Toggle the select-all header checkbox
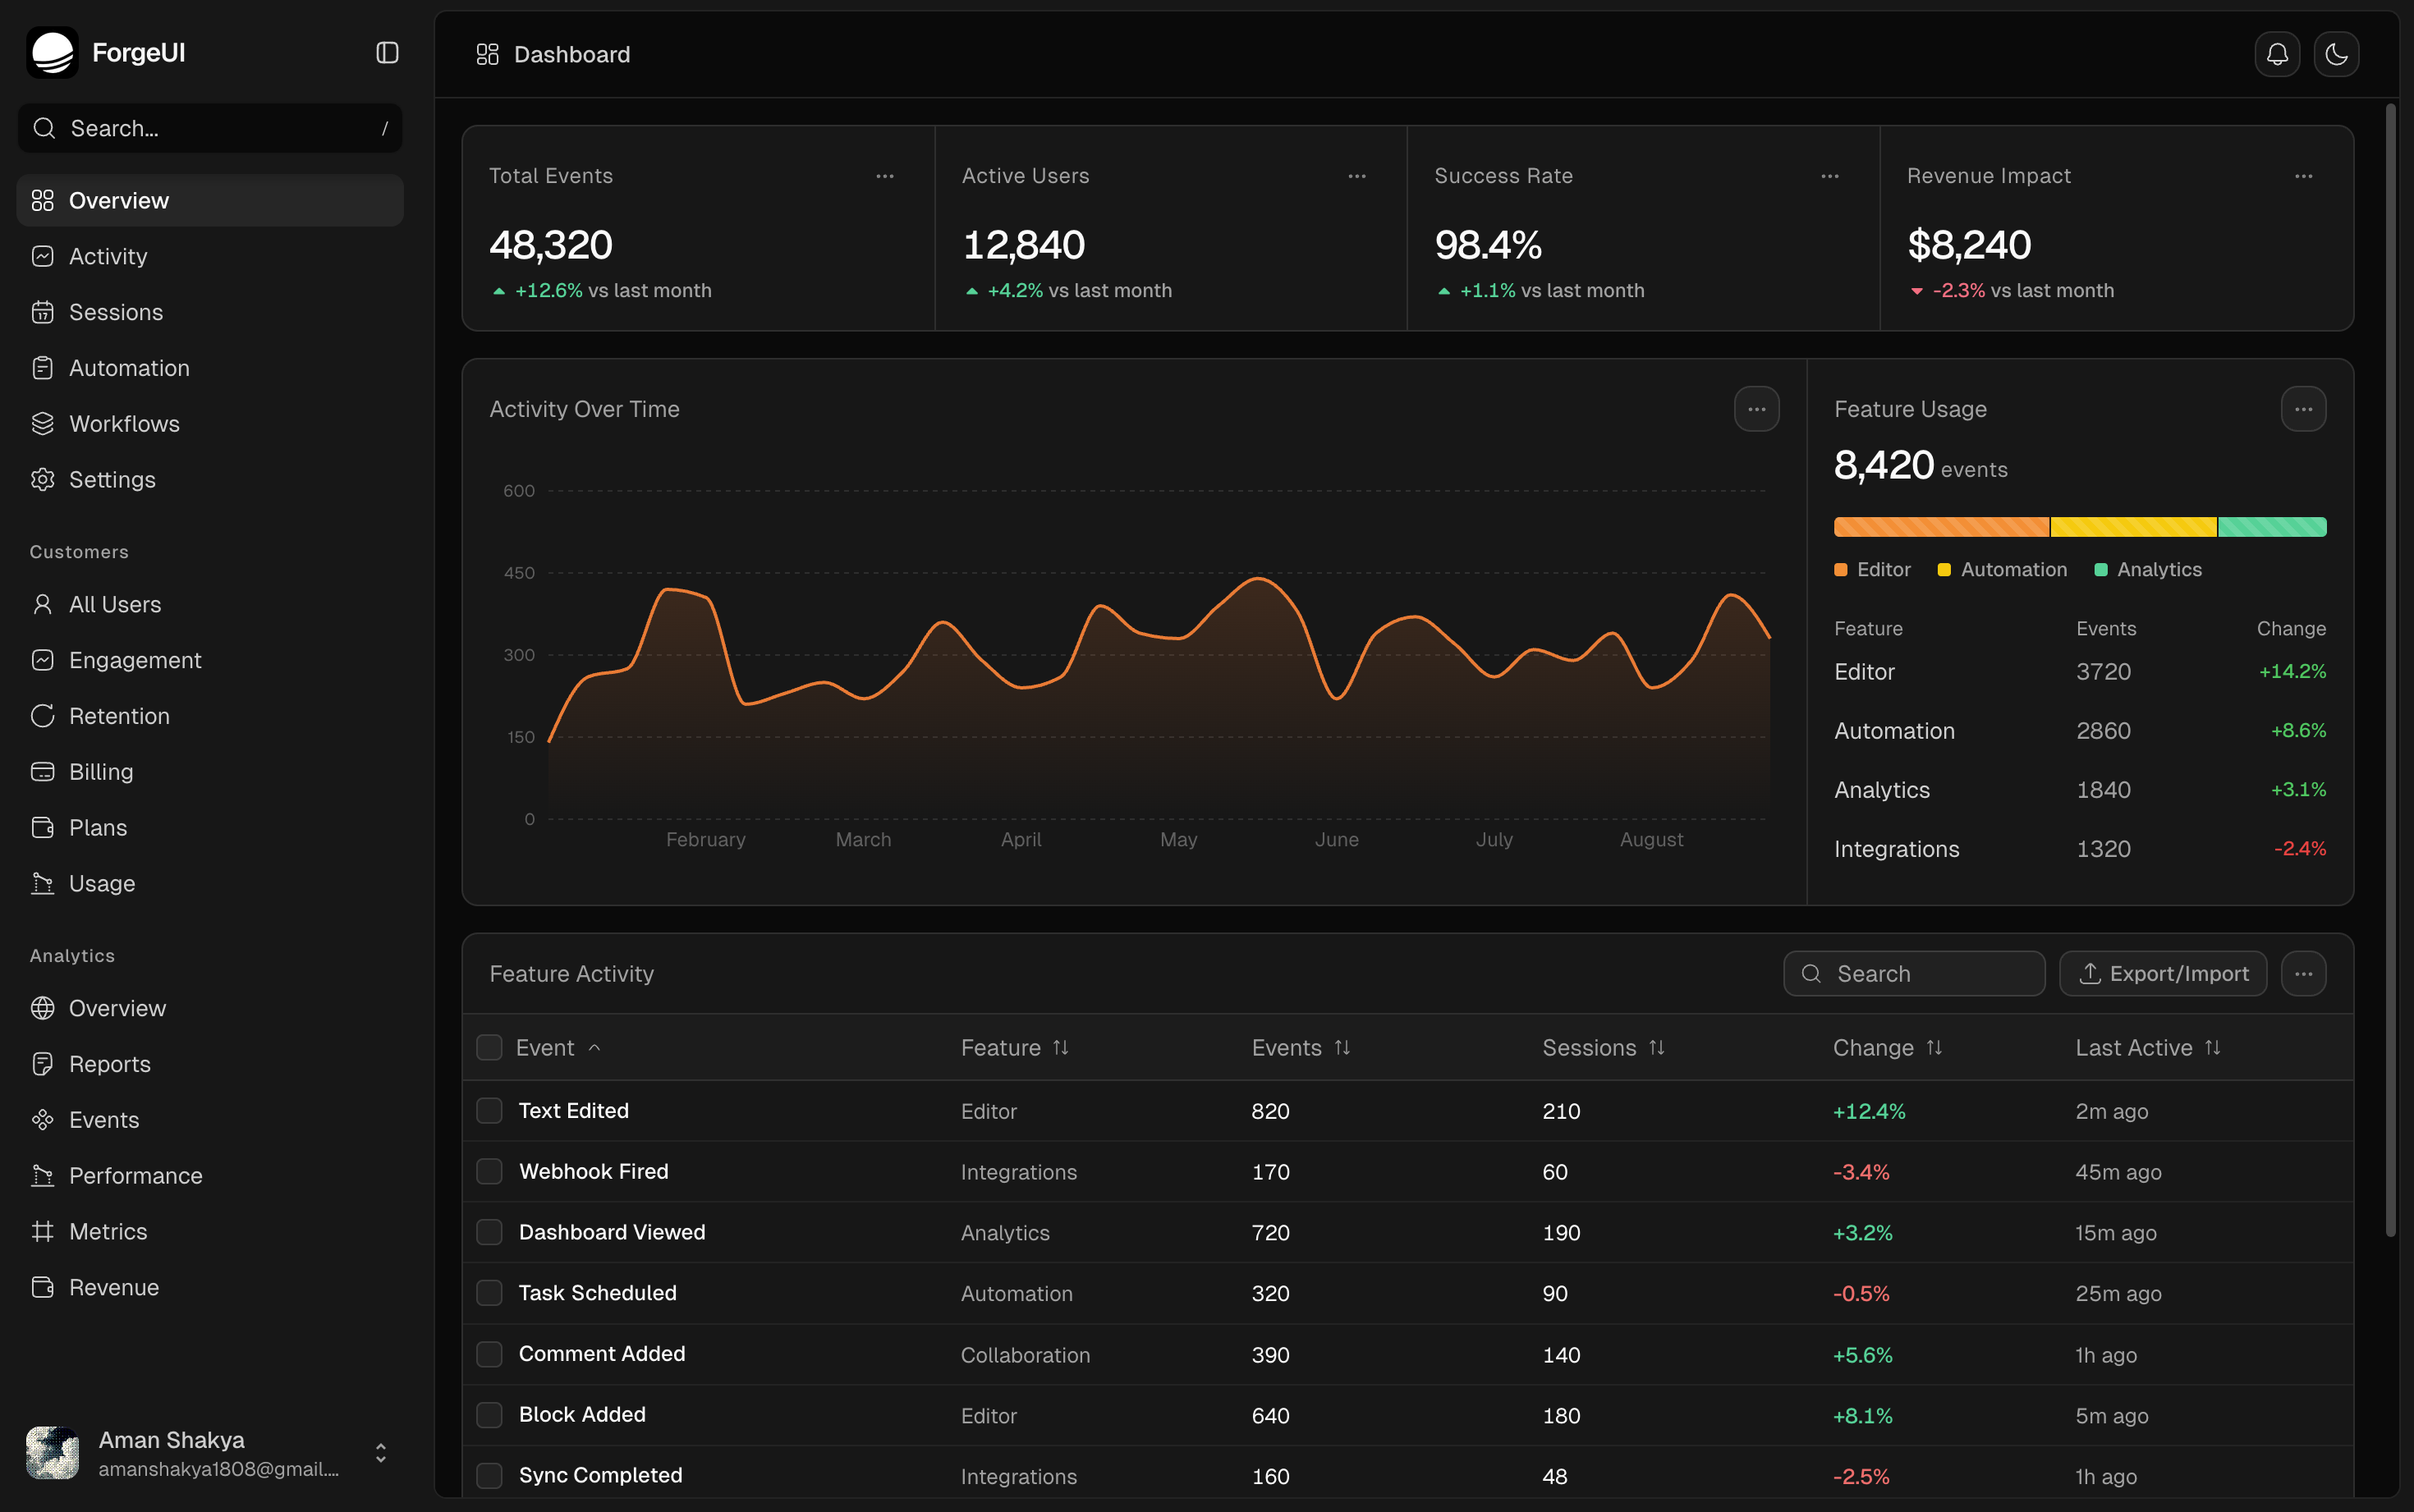The width and height of the screenshot is (2414, 1512). click(489, 1047)
